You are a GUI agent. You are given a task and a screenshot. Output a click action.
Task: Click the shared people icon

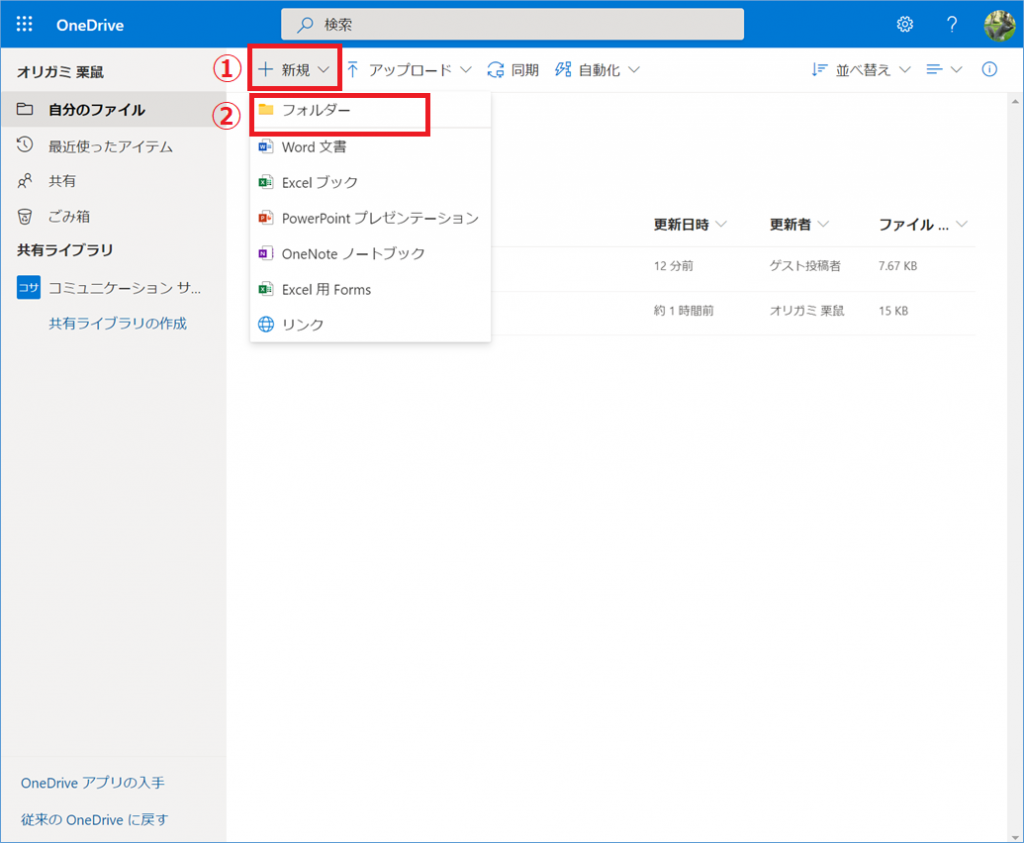pyautogui.click(x=25, y=181)
